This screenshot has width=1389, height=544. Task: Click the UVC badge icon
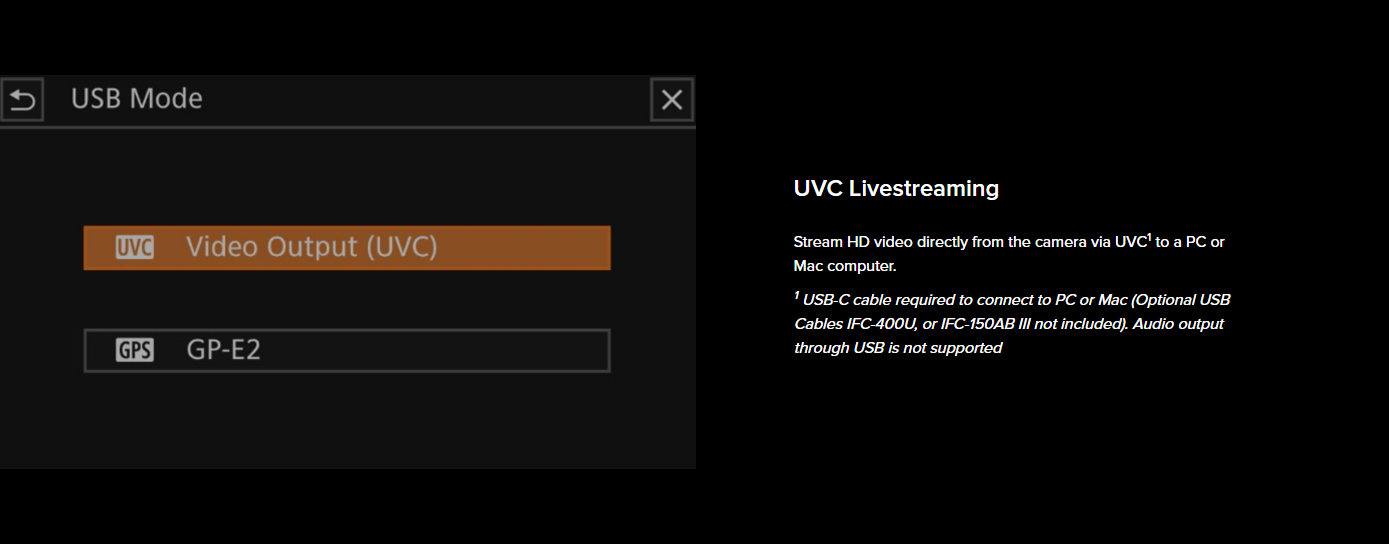point(135,247)
